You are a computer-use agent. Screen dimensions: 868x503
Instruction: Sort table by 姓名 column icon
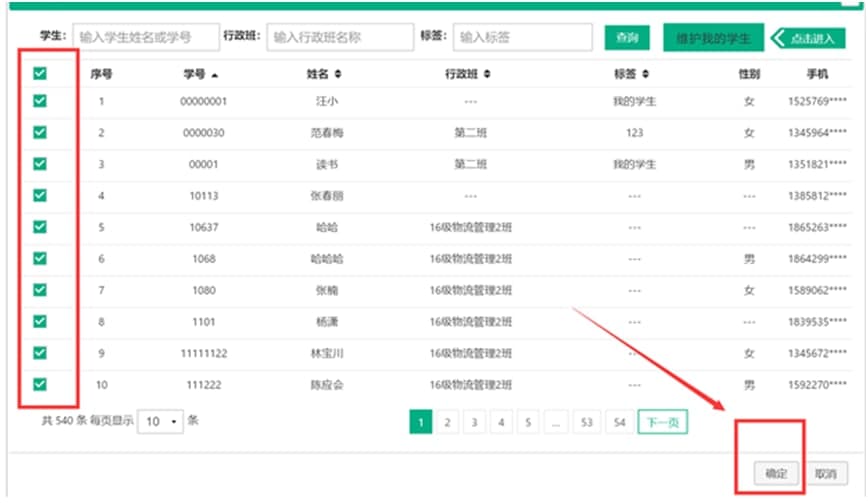point(337,75)
